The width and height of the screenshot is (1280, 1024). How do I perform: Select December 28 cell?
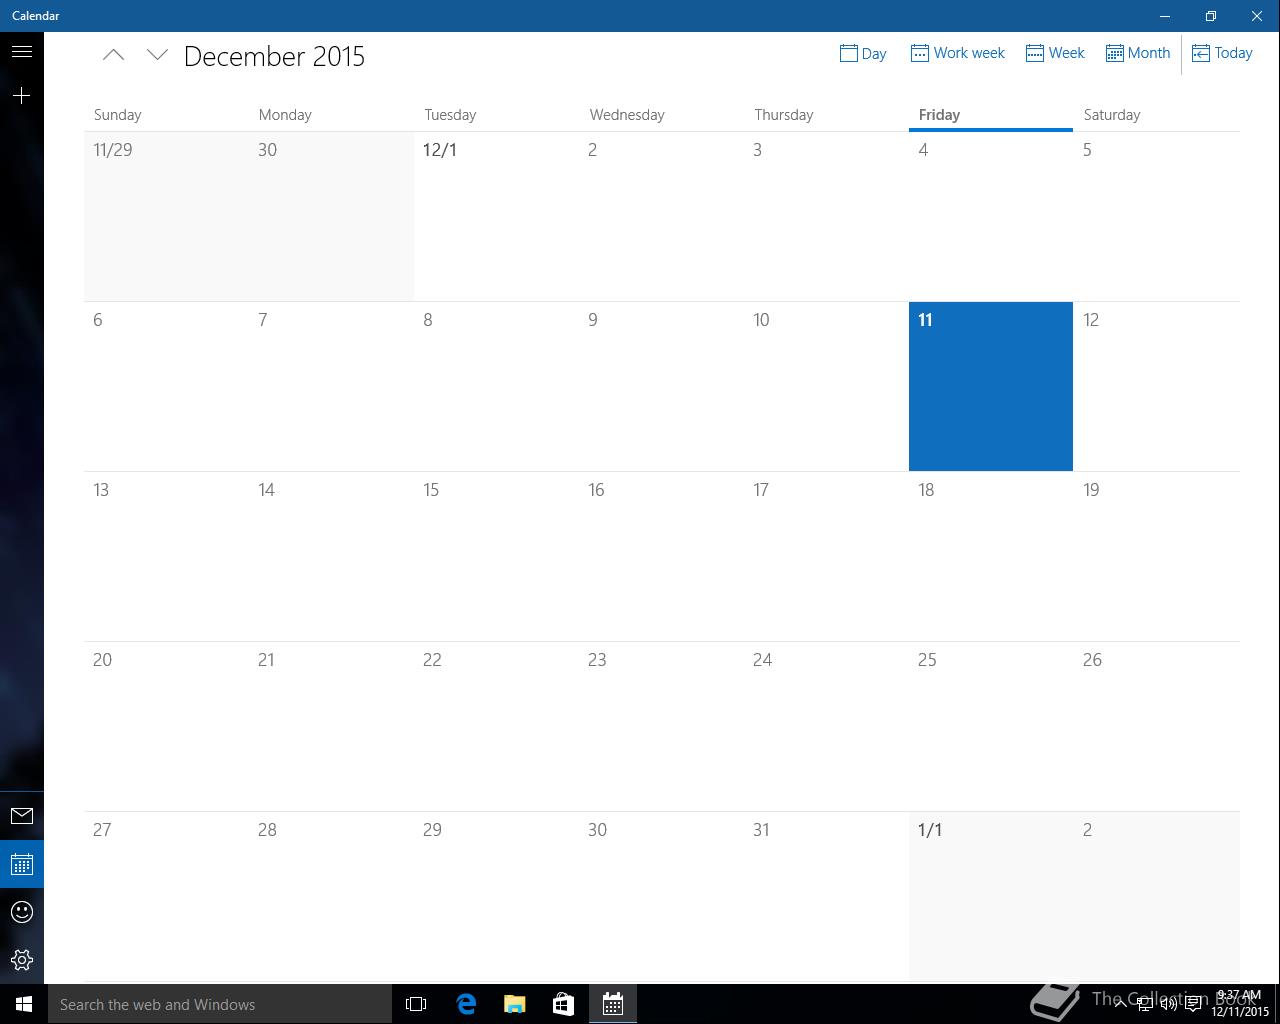331,897
